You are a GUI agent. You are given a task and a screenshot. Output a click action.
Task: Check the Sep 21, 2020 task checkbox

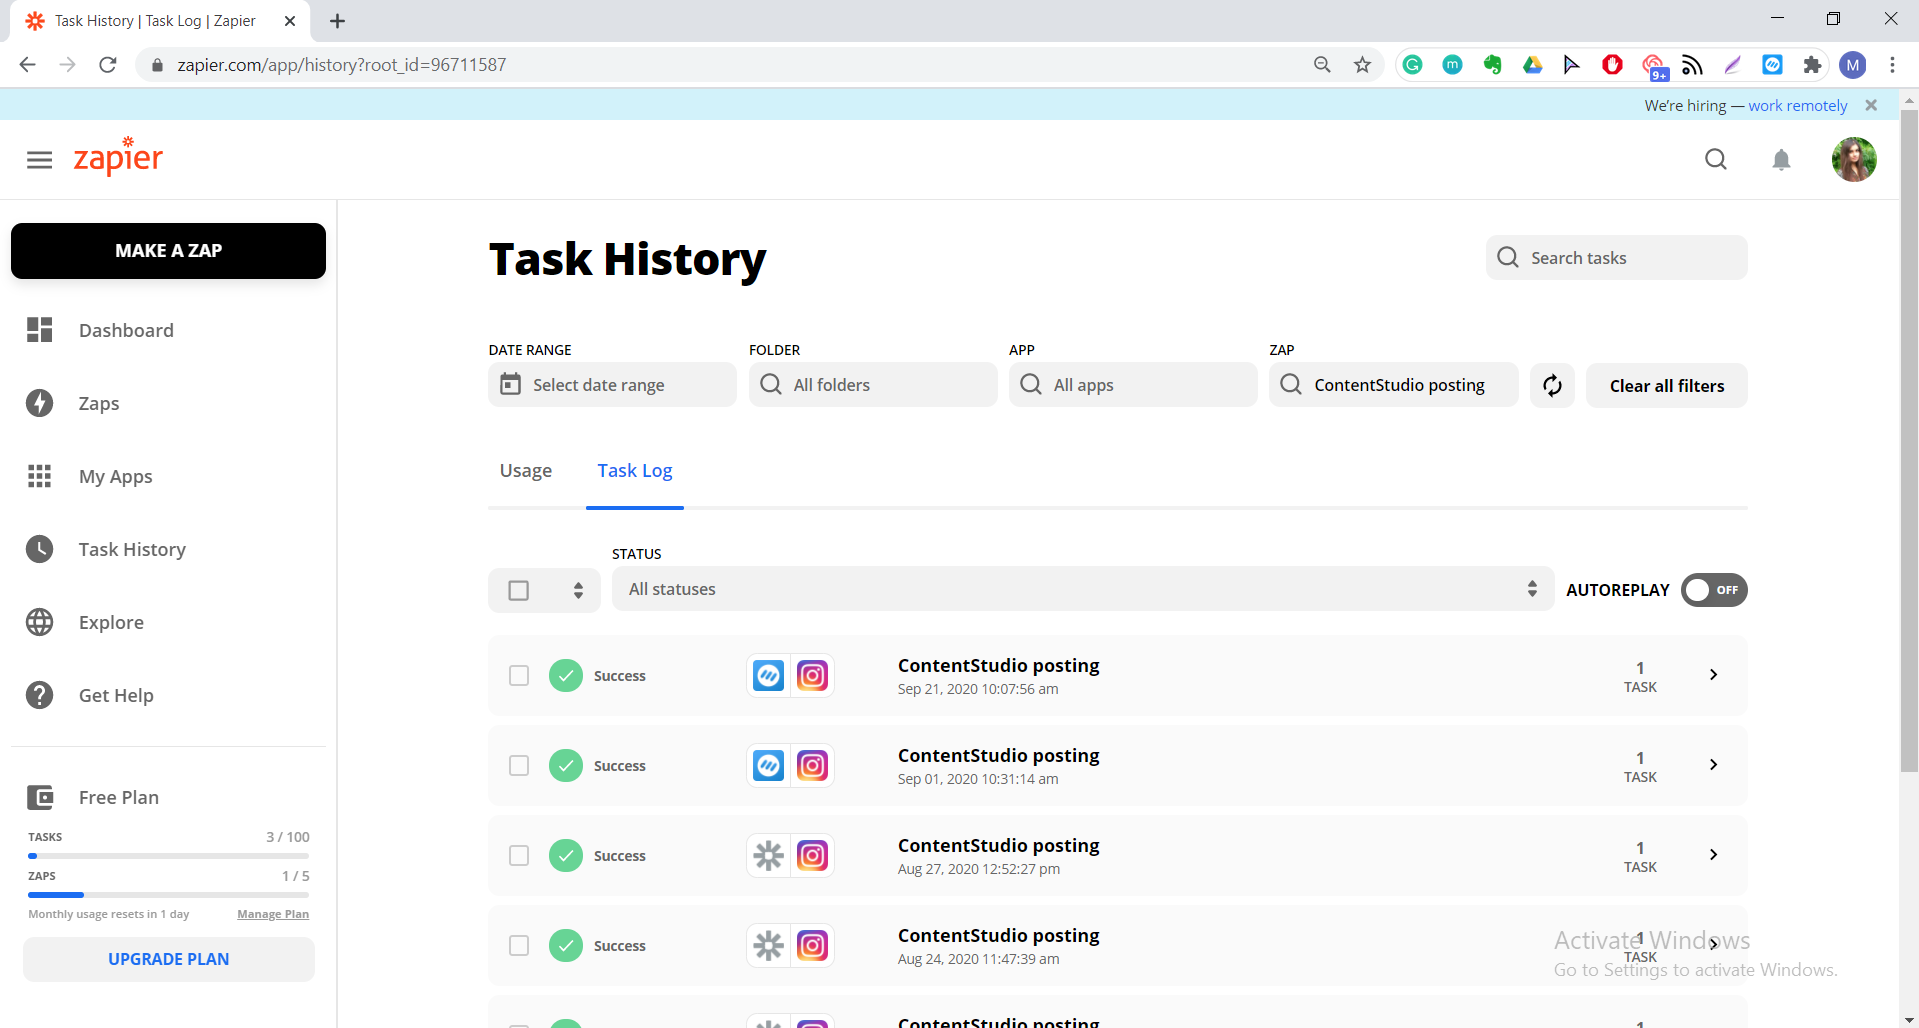(519, 676)
